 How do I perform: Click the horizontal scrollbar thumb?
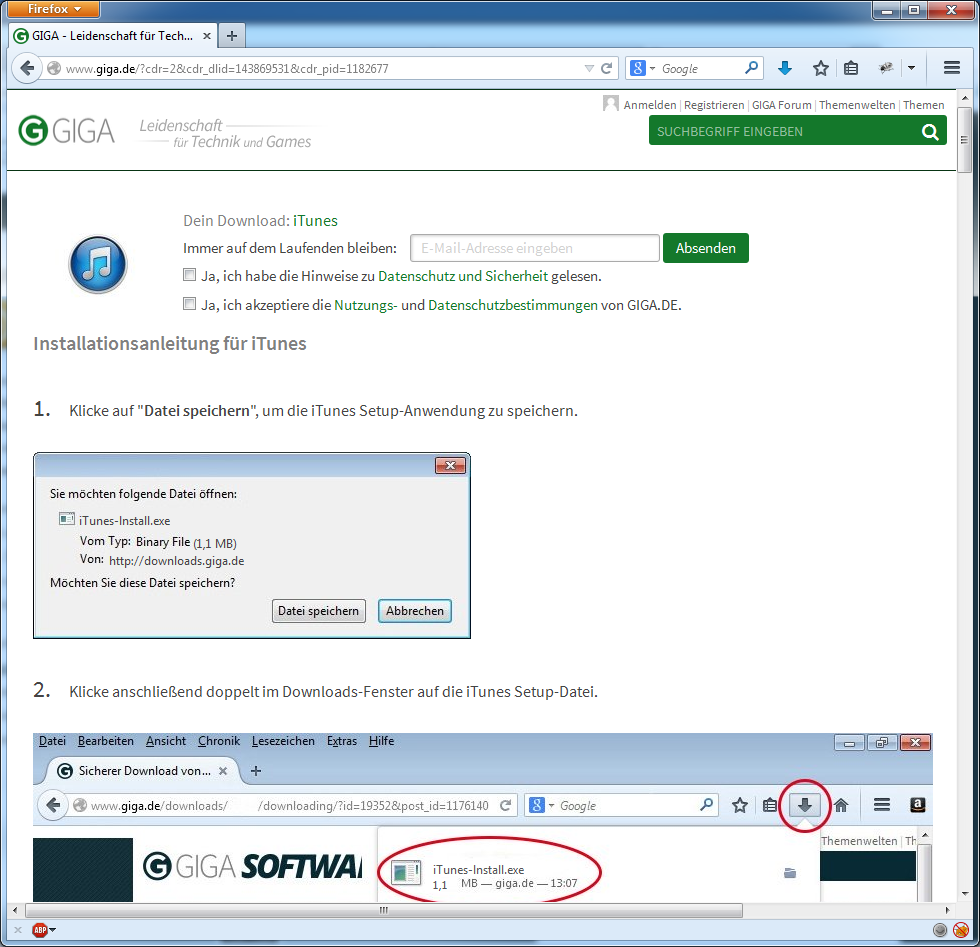[384, 910]
